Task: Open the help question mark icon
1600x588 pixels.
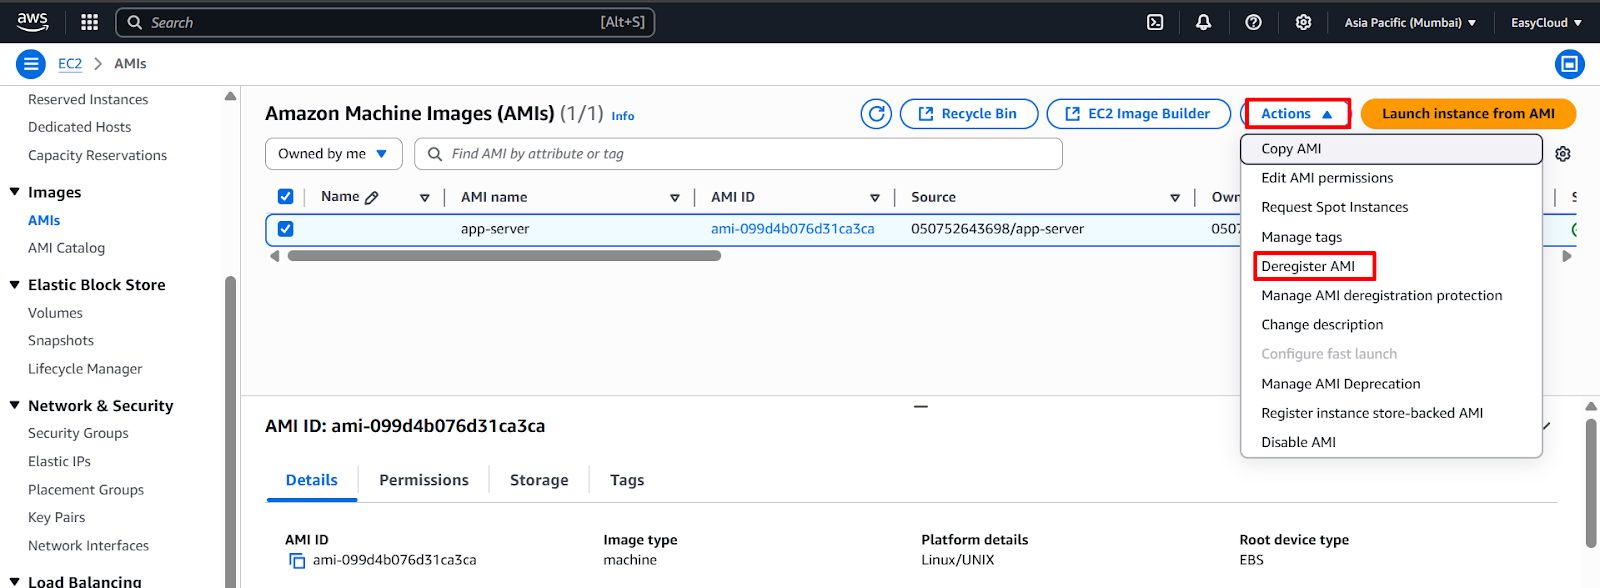Action: pos(1253,22)
